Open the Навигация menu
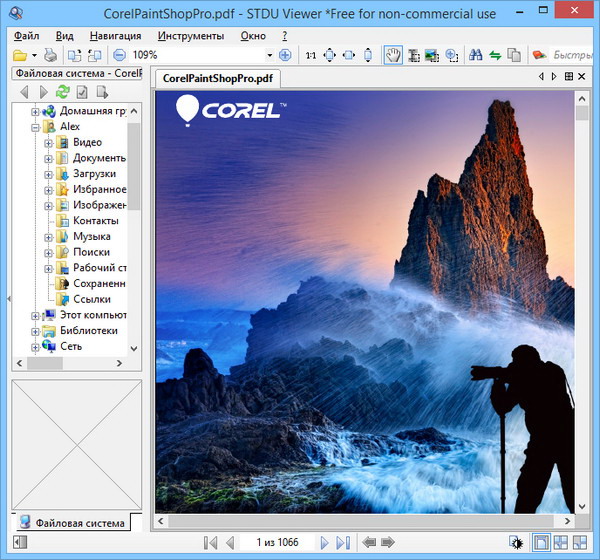This screenshot has height=560, width=600. (x=115, y=35)
